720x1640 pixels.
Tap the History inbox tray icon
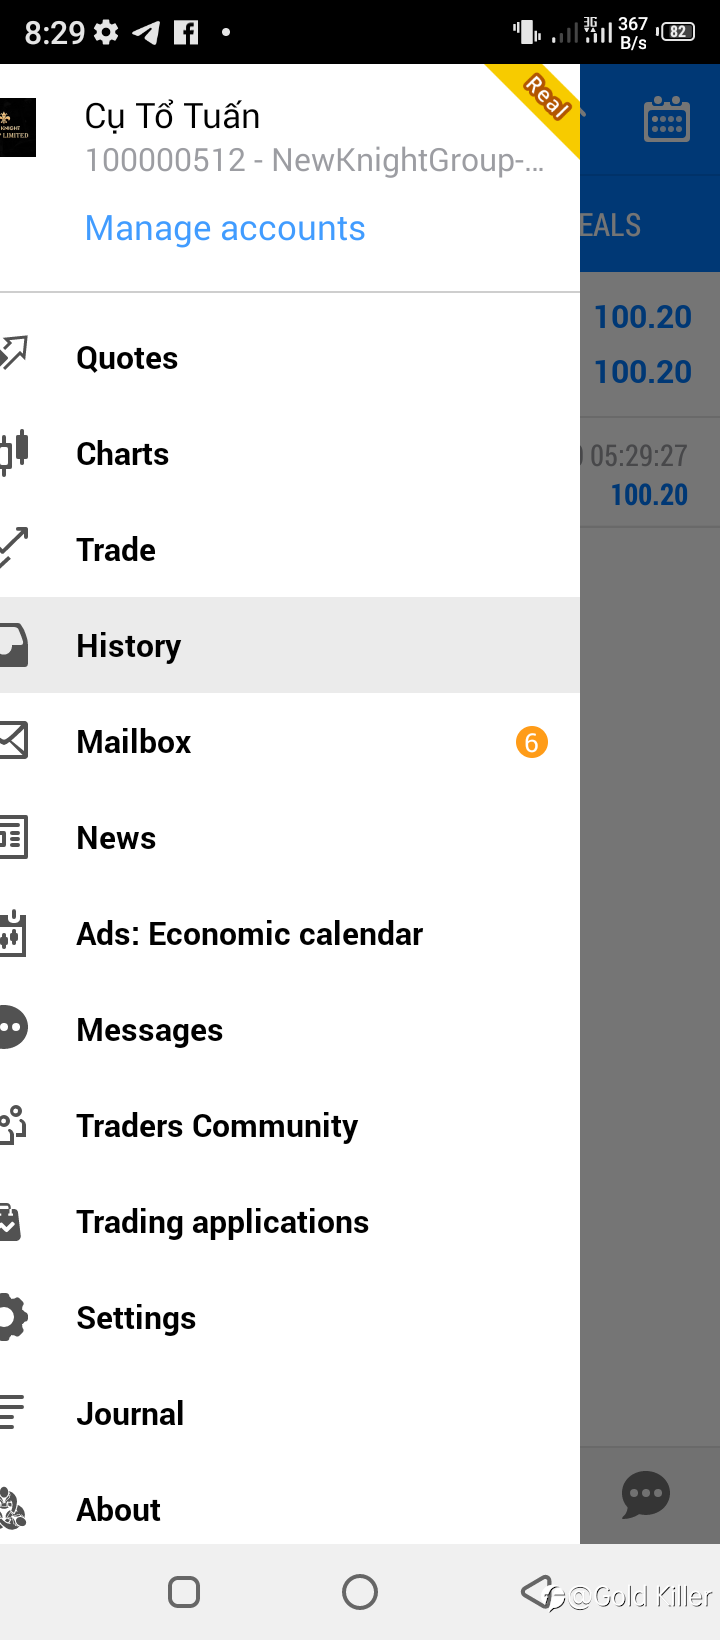tap(14, 646)
